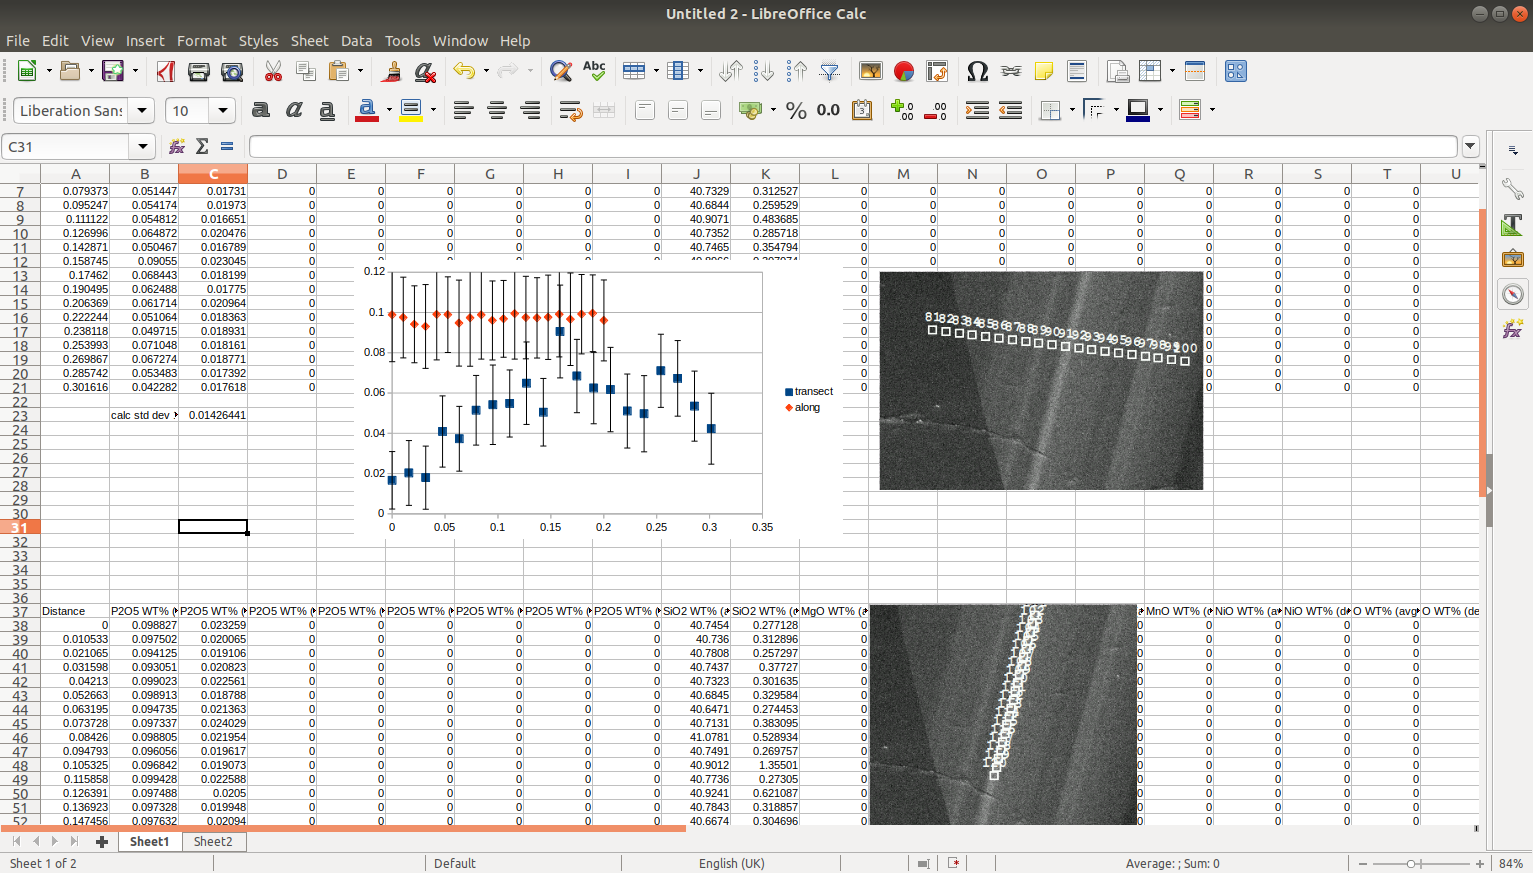This screenshot has width=1533, height=873.
Task: Click the Format as Percent icon
Action: coord(796,110)
